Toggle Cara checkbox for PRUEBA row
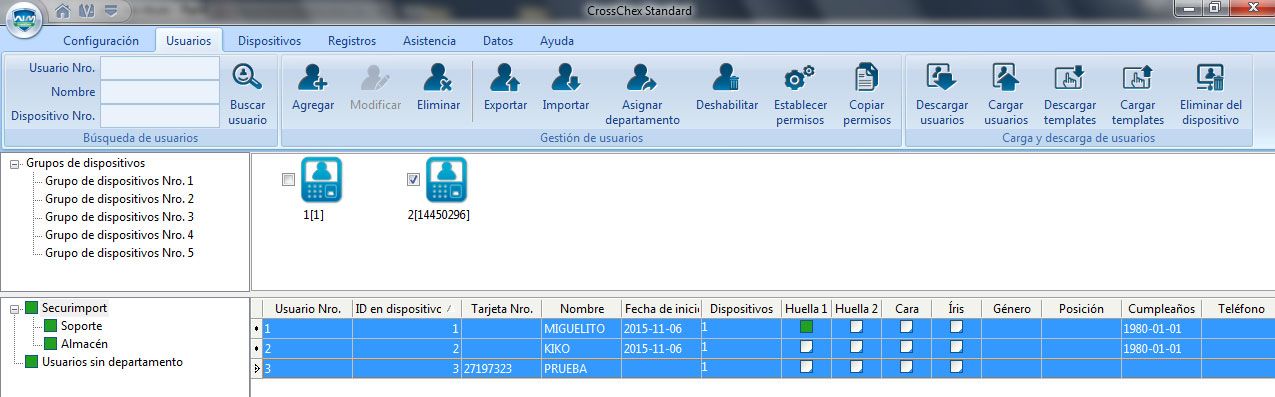 pyautogui.click(x=906, y=367)
